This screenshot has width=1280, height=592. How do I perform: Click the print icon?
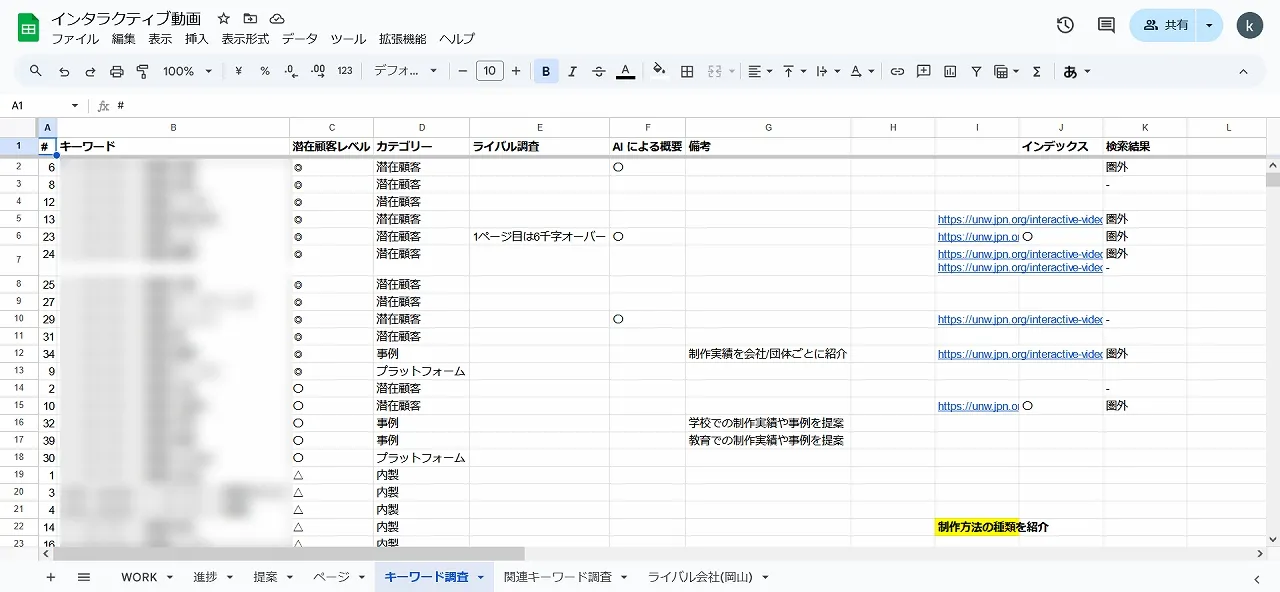(116, 71)
